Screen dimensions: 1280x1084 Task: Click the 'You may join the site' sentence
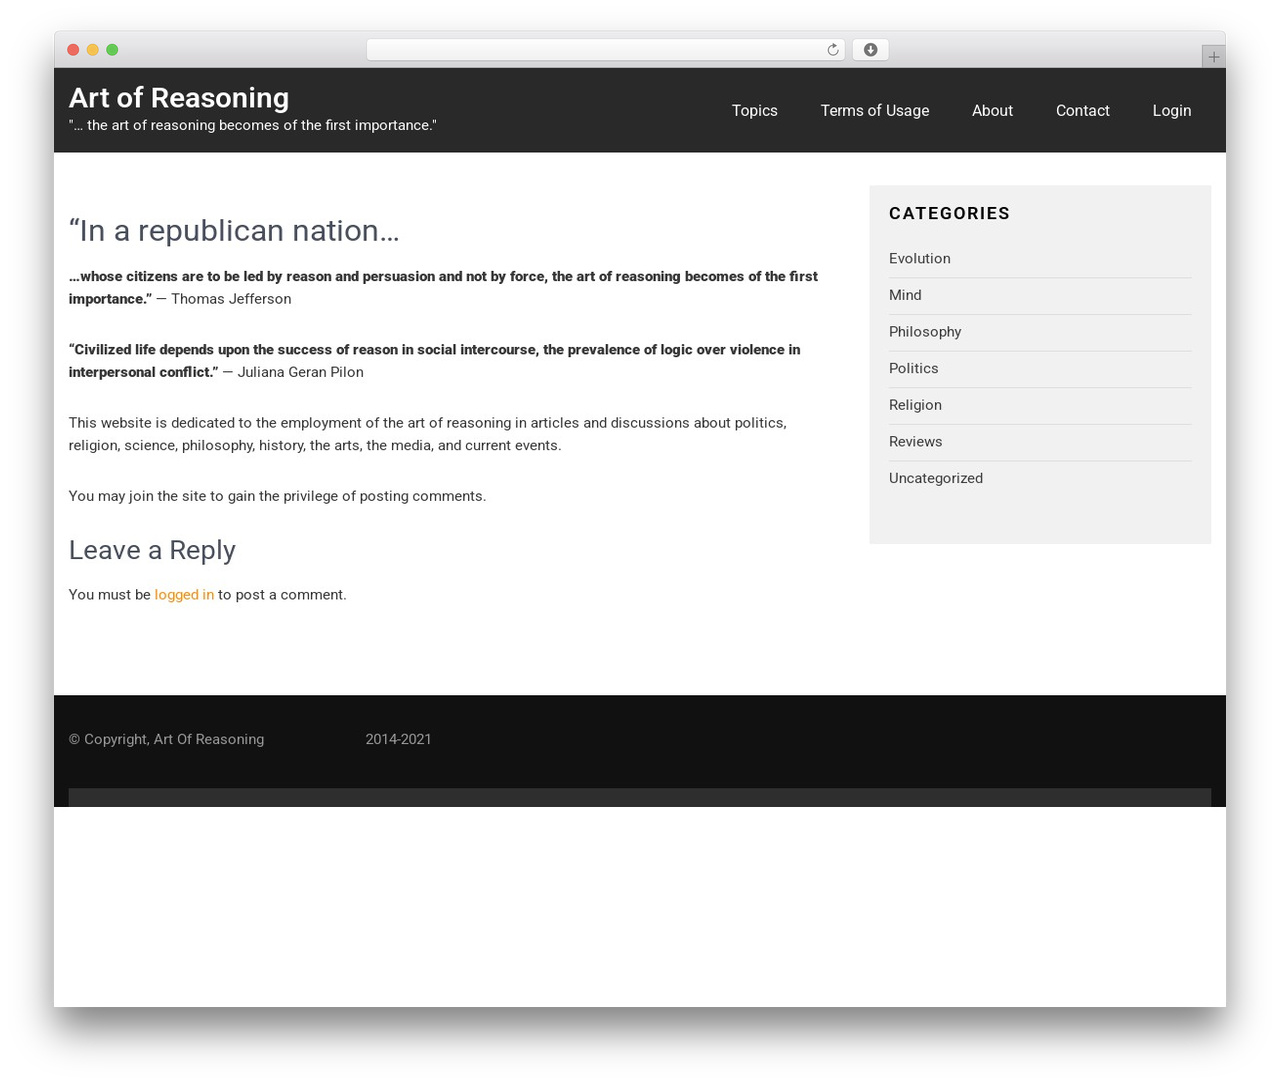coord(277,496)
